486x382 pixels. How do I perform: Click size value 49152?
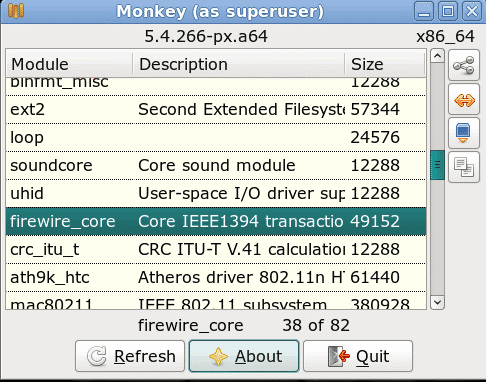[x=375, y=221]
